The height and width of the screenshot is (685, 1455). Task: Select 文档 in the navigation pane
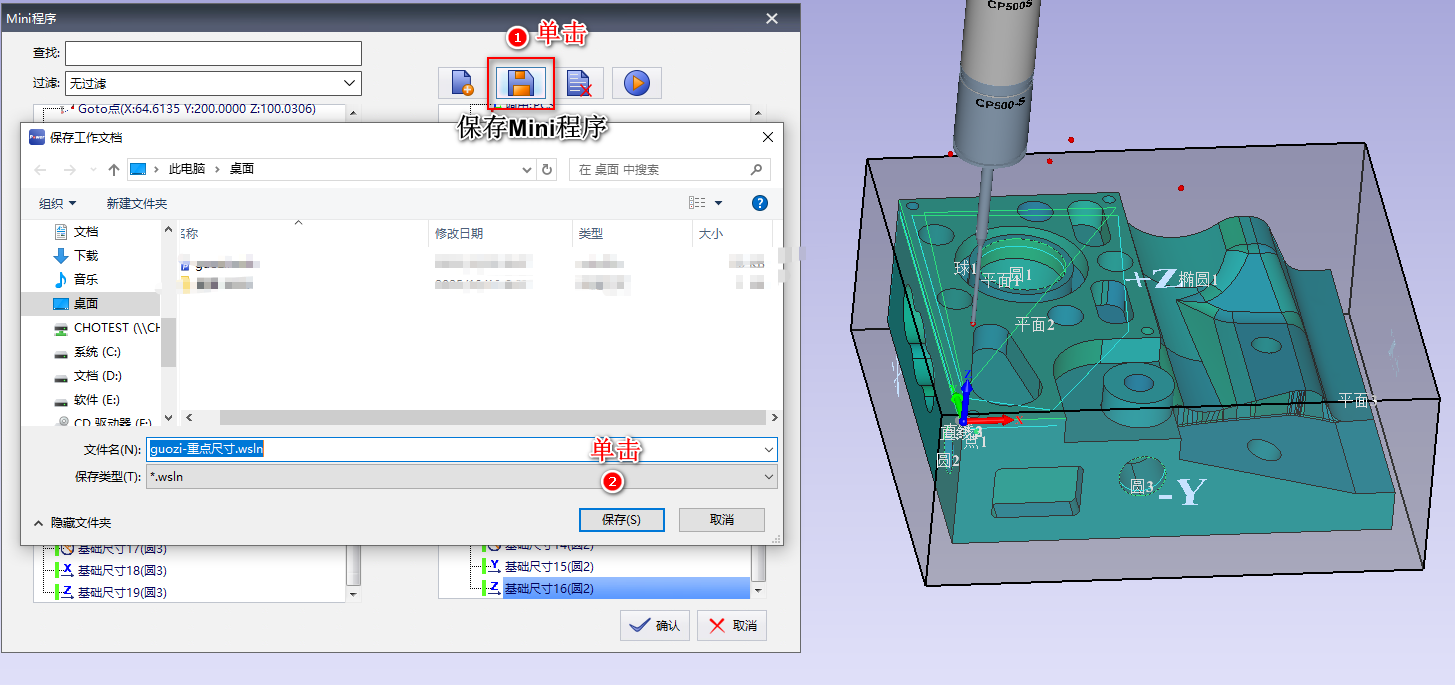[x=86, y=231]
